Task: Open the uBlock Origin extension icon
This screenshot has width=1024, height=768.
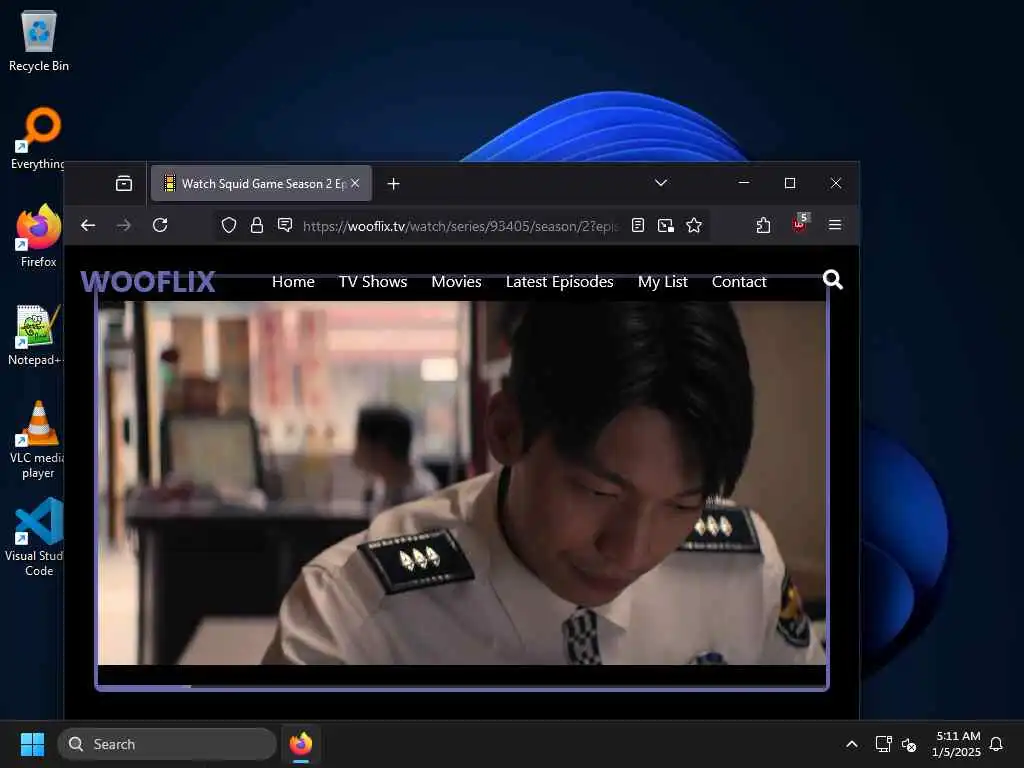Action: [x=800, y=223]
